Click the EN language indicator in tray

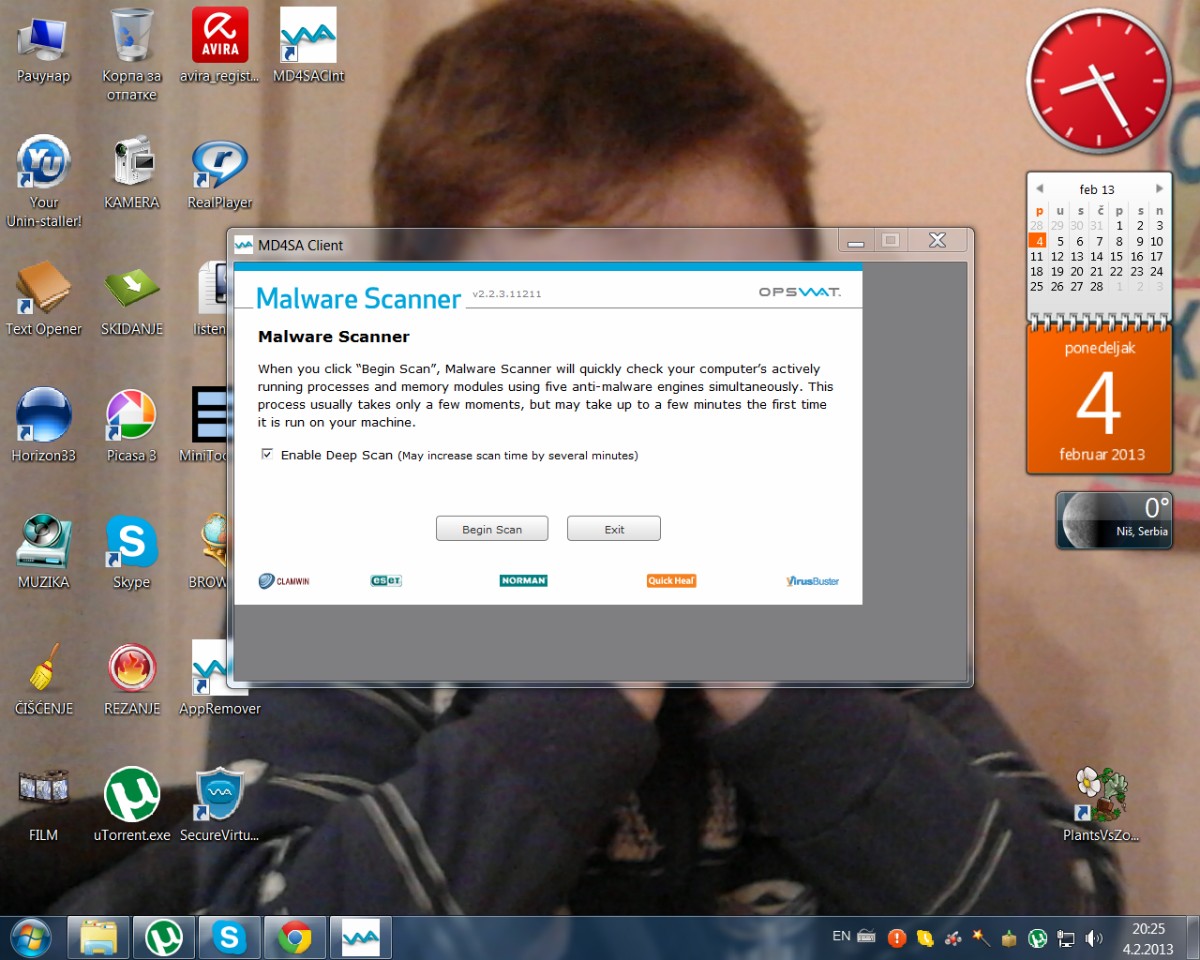point(841,937)
